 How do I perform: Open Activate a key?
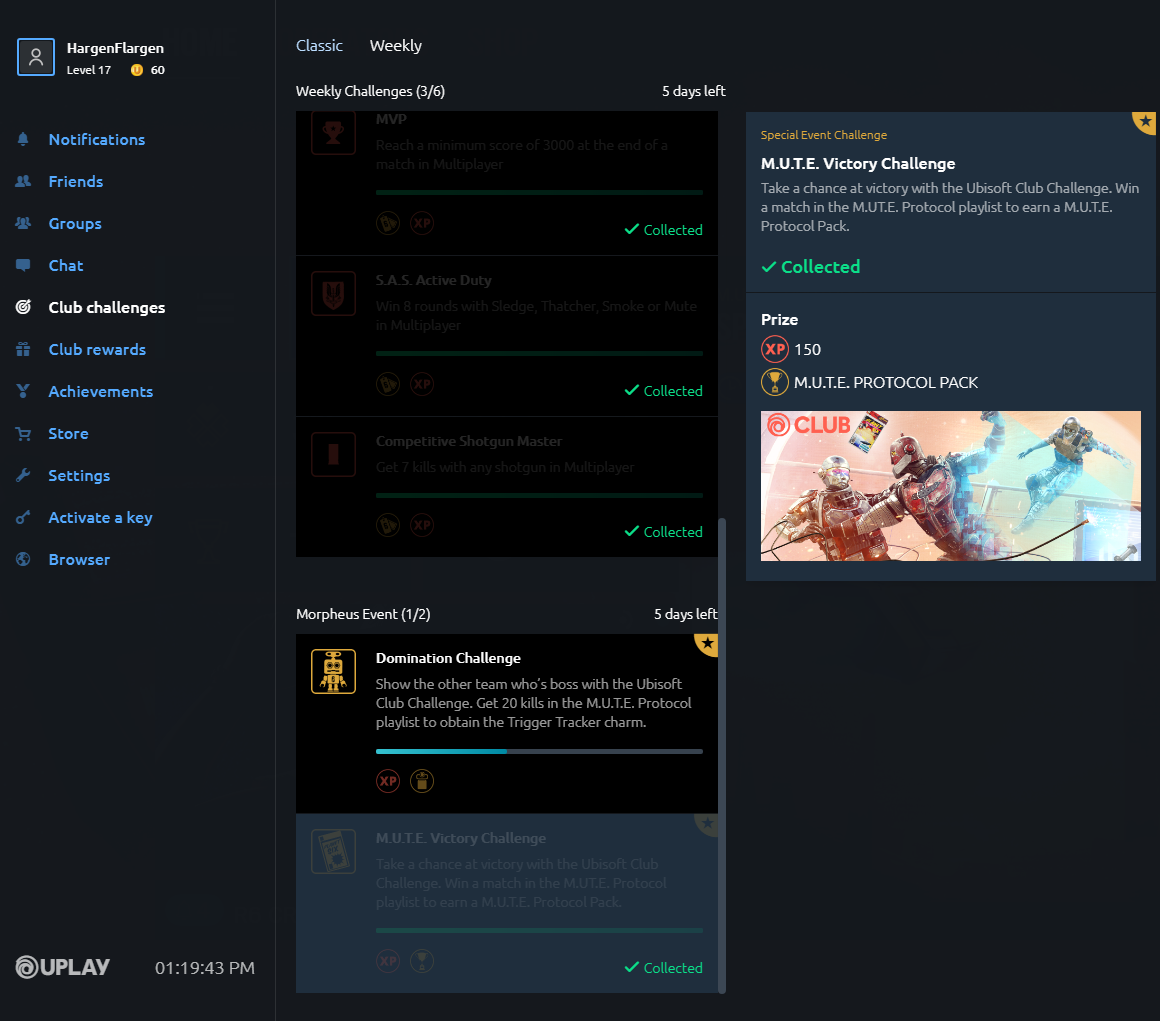100,518
